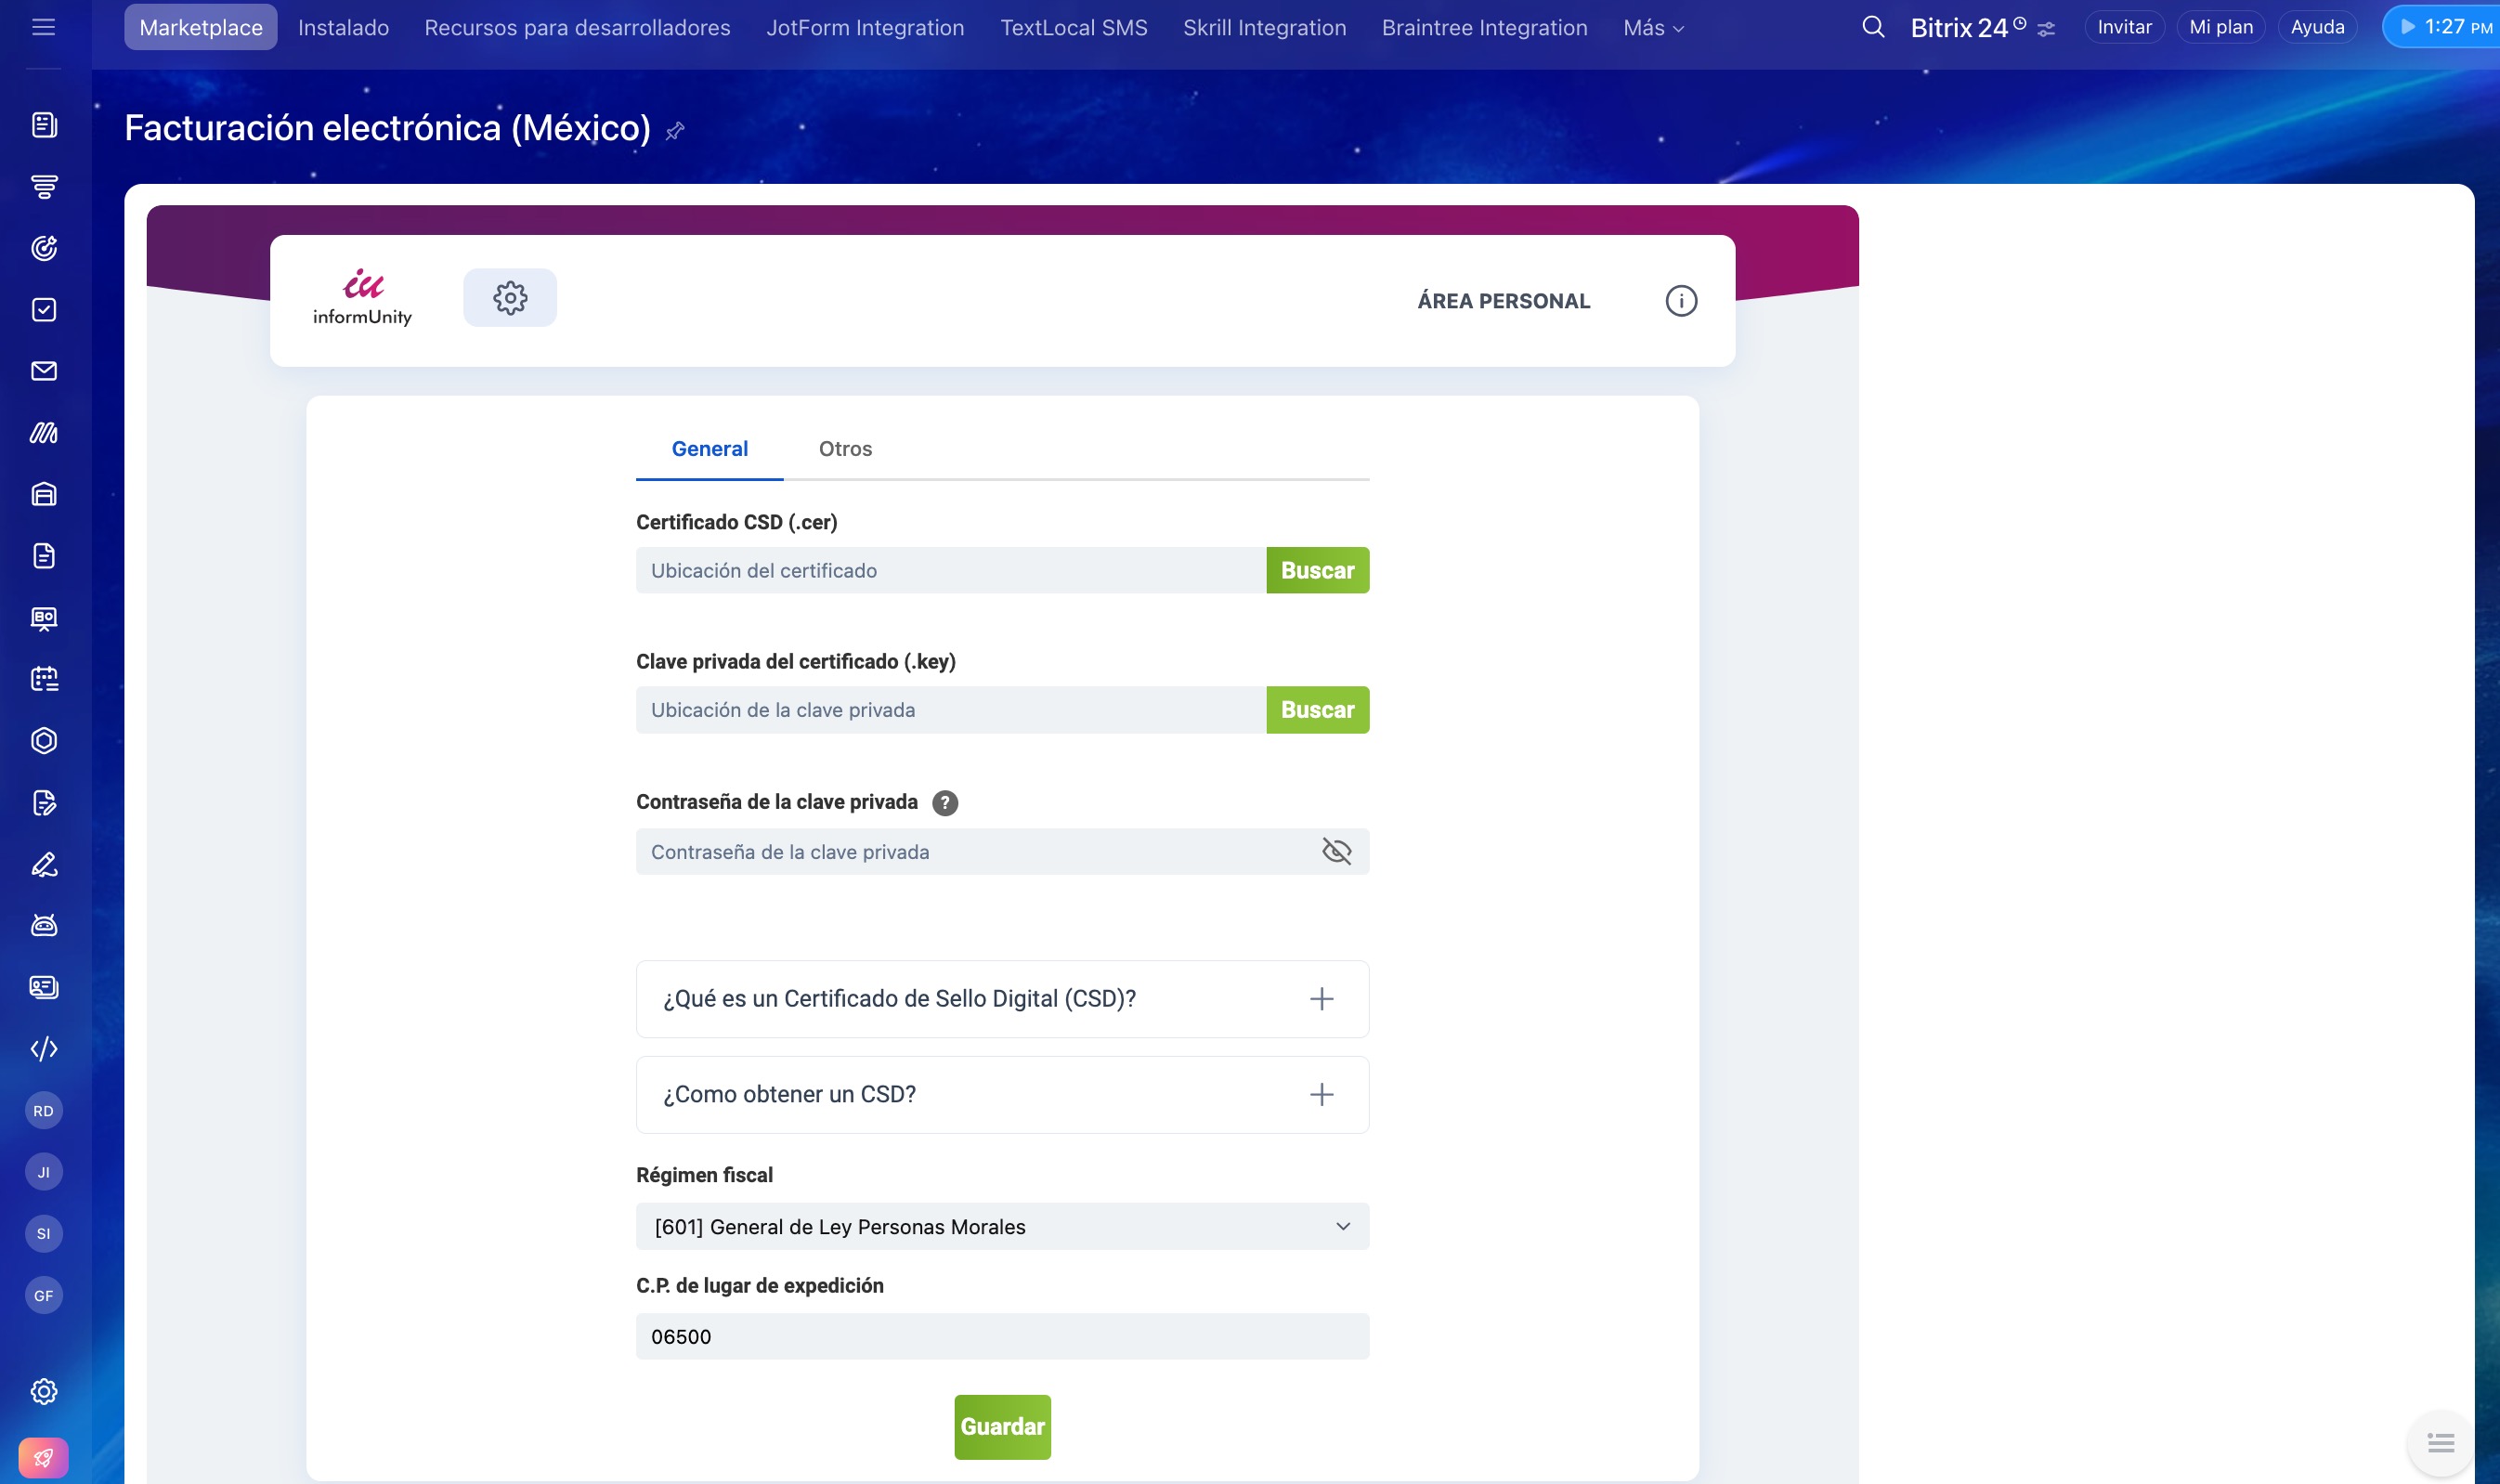This screenshot has width=2500, height=1484.
Task: Open the mail icon in left sidebar
Action: coord(44,371)
